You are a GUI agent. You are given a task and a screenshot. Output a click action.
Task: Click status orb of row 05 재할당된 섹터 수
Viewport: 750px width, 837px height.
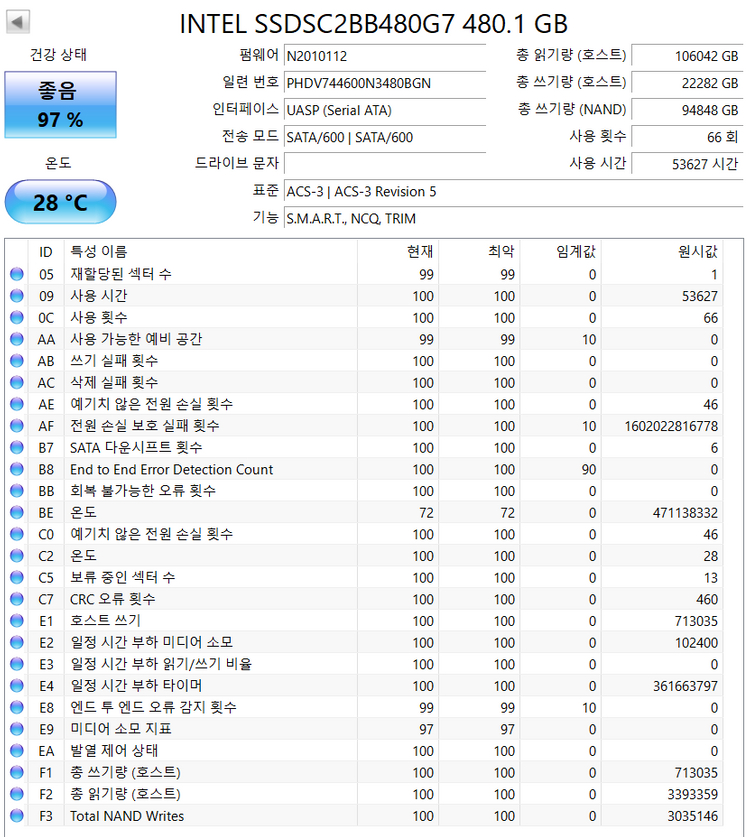point(17,274)
